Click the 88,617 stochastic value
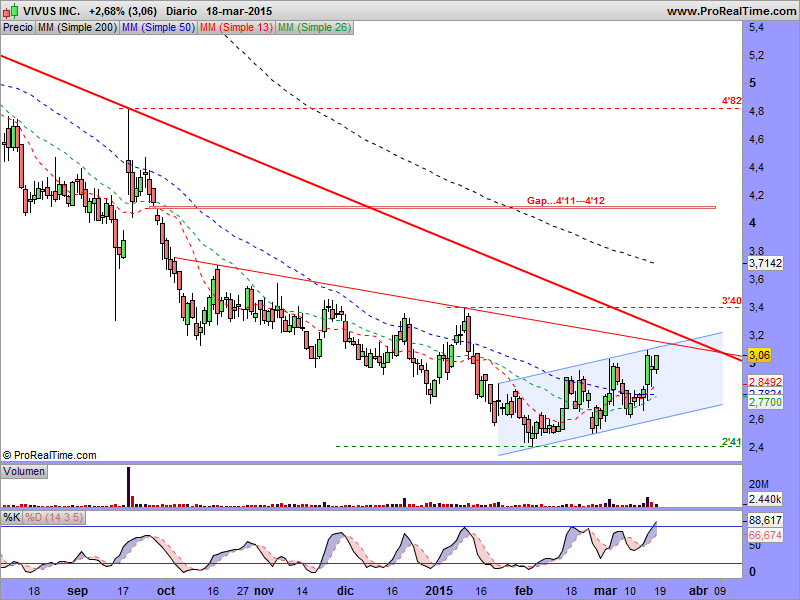 (x=765, y=520)
